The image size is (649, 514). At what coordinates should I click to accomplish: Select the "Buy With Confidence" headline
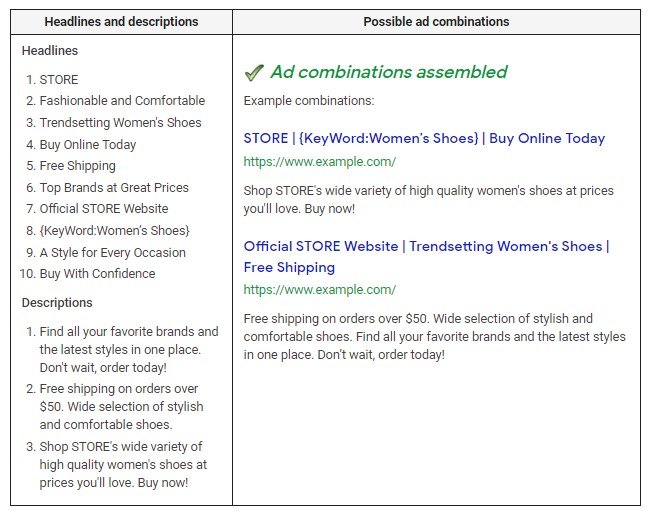(97, 274)
